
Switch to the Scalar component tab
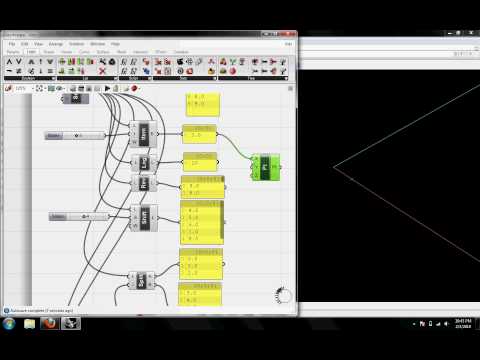49,52
